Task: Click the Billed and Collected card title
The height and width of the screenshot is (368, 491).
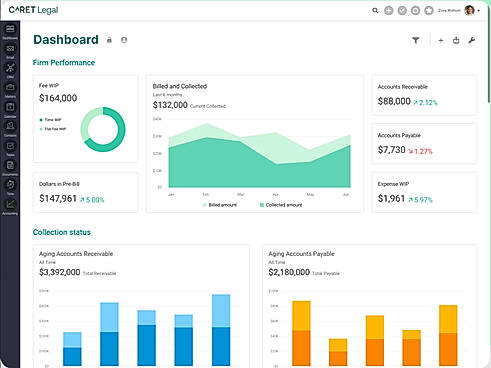Action: 180,86
